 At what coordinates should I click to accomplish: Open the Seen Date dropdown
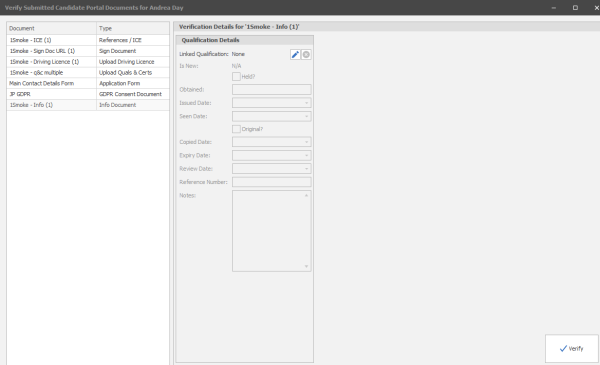click(x=307, y=116)
